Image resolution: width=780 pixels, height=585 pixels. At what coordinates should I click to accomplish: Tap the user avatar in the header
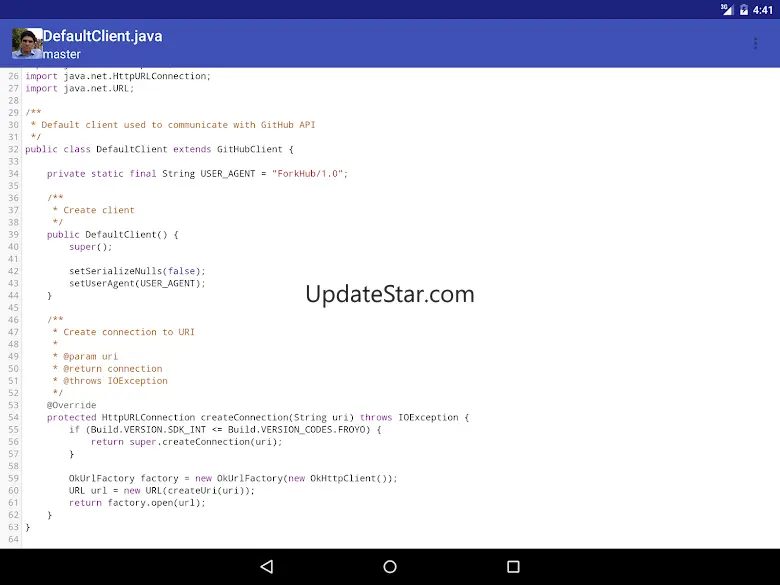click(x=27, y=43)
